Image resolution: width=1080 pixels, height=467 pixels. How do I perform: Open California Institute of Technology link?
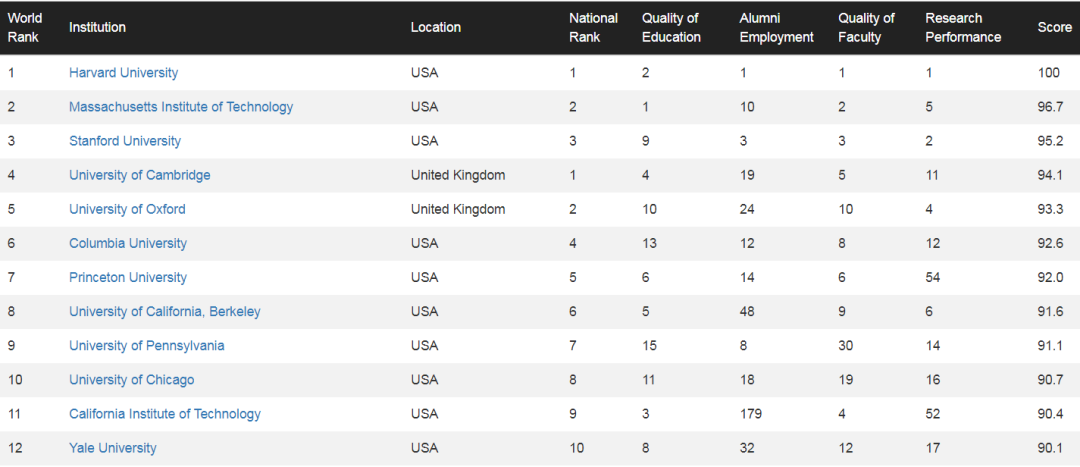[x=165, y=414]
